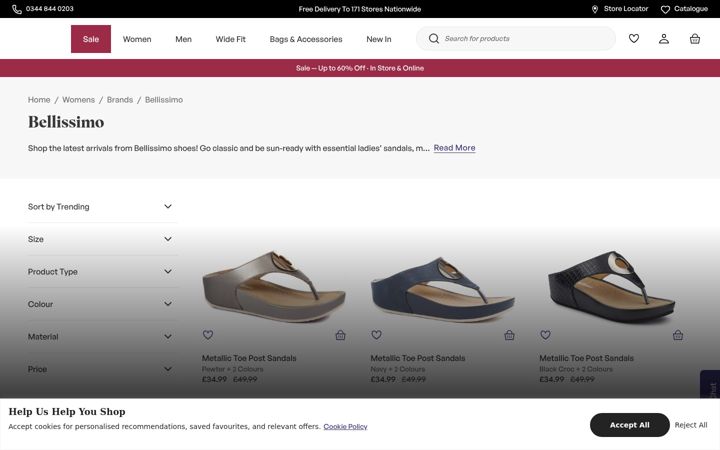The width and height of the screenshot is (720, 450).
Task: Open the Wide Fit menu
Action: pyautogui.click(x=231, y=39)
